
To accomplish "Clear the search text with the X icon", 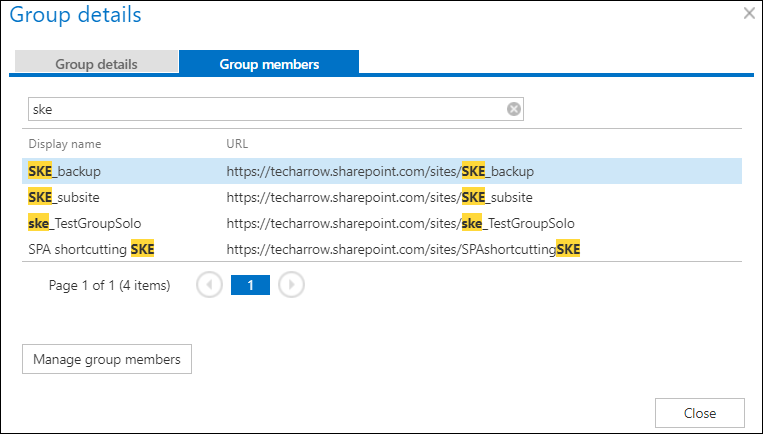I will pyautogui.click(x=514, y=109).
